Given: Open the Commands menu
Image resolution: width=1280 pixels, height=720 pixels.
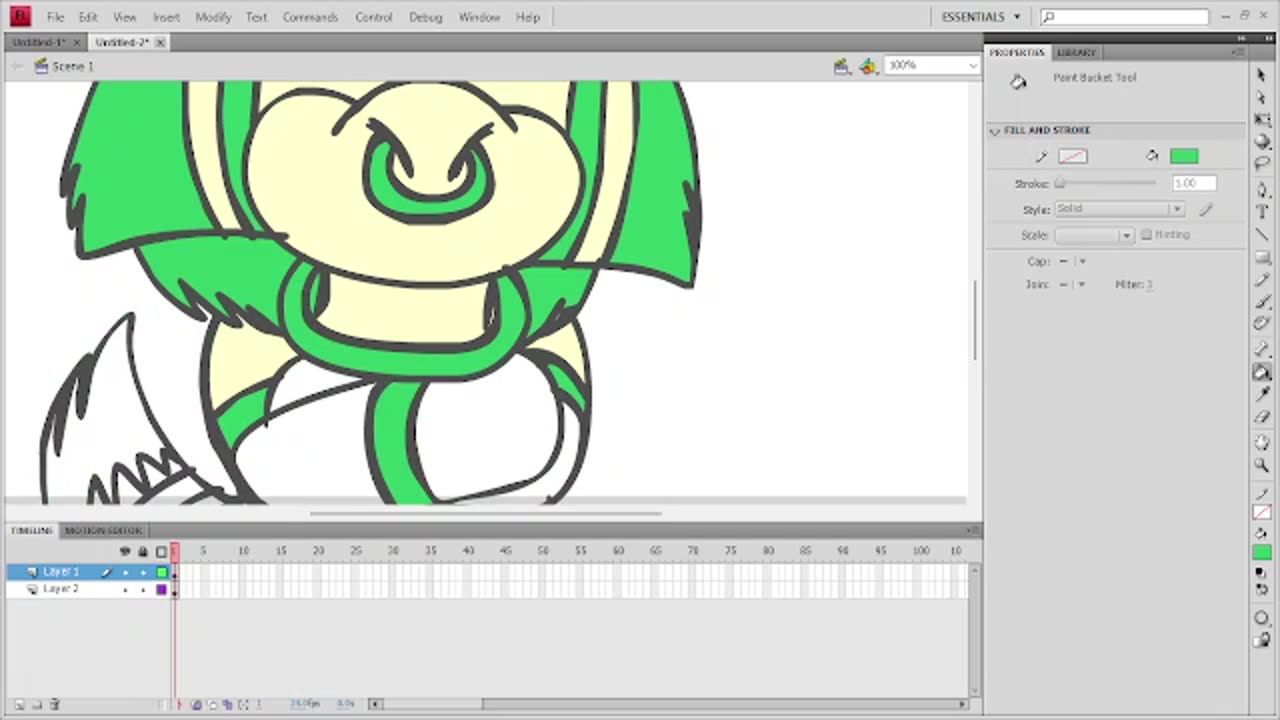Looking at the screenshot, I should coord(310,17).
